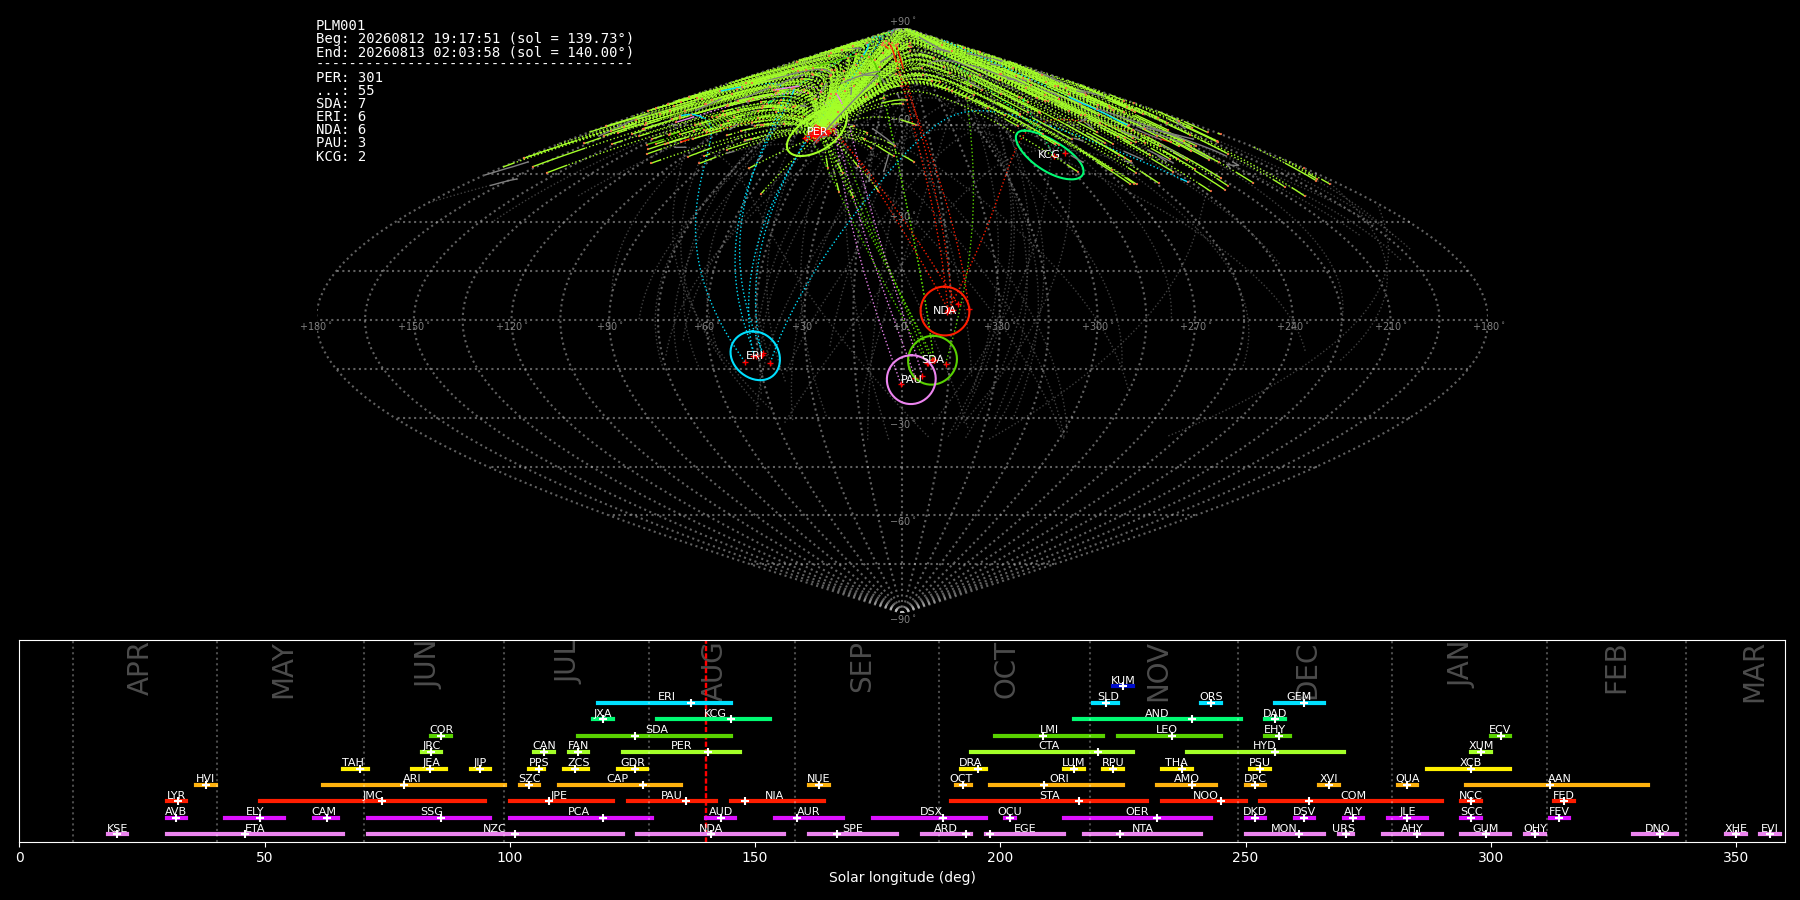Image resolution: width=1800 pixels, height=900 pixels.
Task: Select the CAP shower bar in timeline
Action: pyautogui.click(x=620, y=785)
